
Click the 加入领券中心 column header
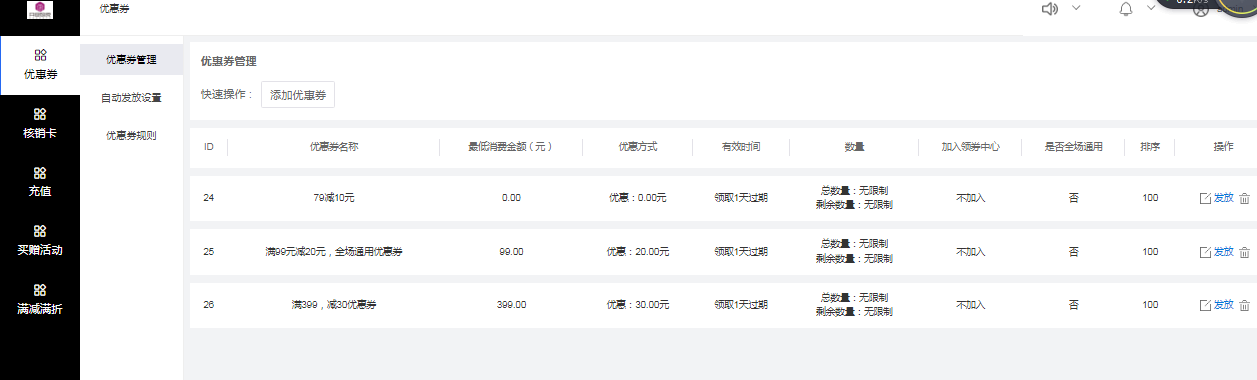[970, 147]
